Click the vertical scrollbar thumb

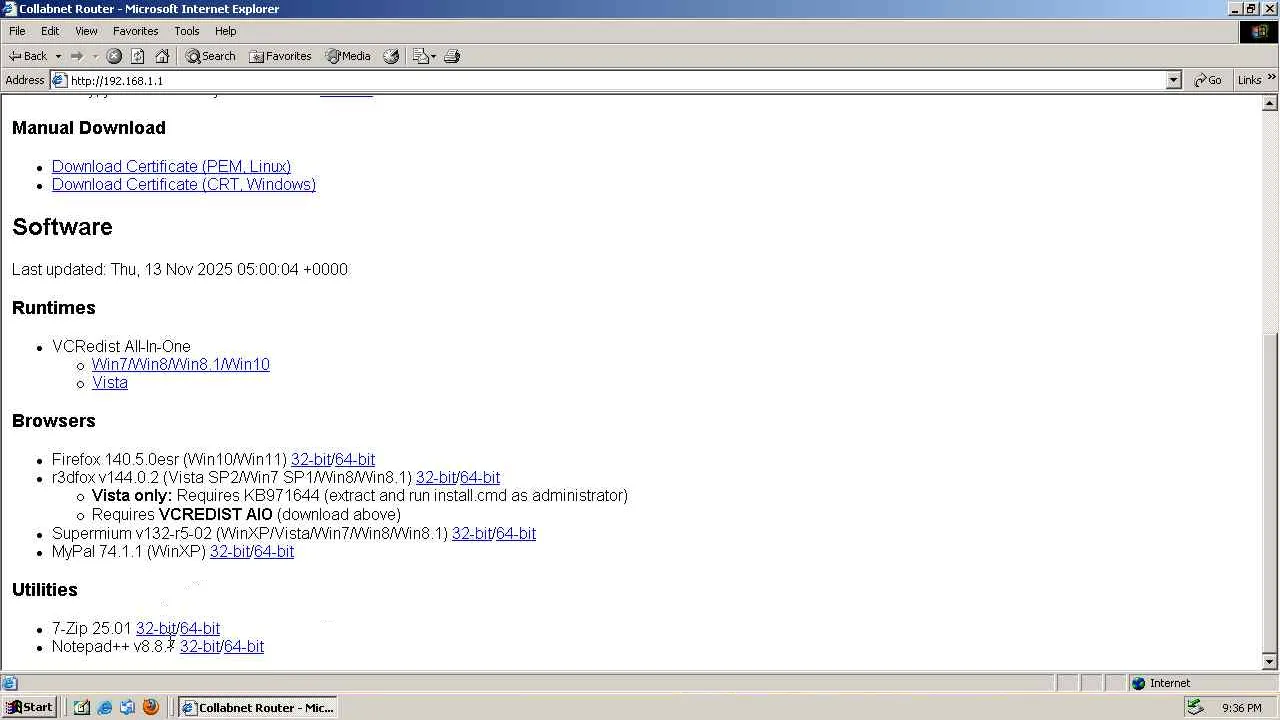tap(1271, 491)
